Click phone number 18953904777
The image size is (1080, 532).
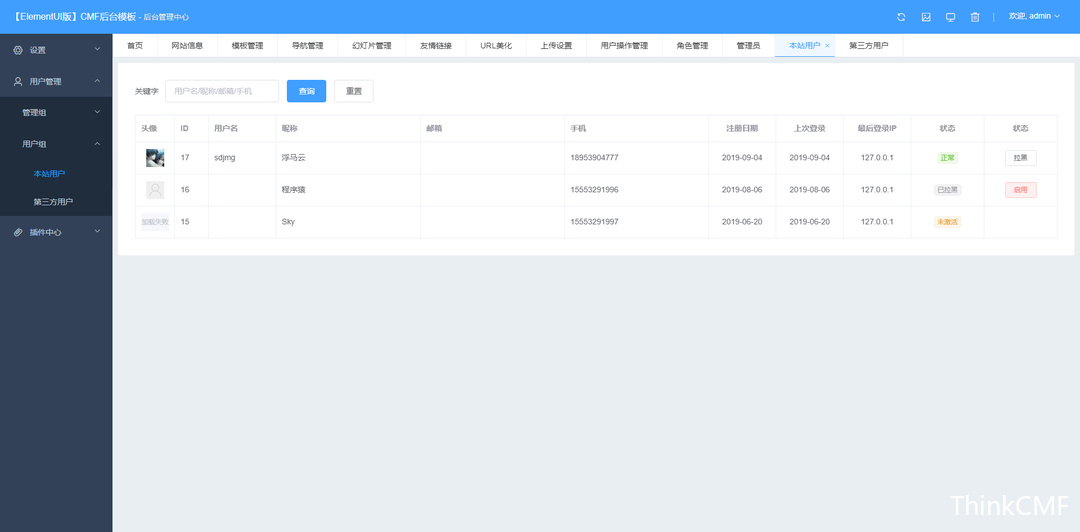pos(594,158)
